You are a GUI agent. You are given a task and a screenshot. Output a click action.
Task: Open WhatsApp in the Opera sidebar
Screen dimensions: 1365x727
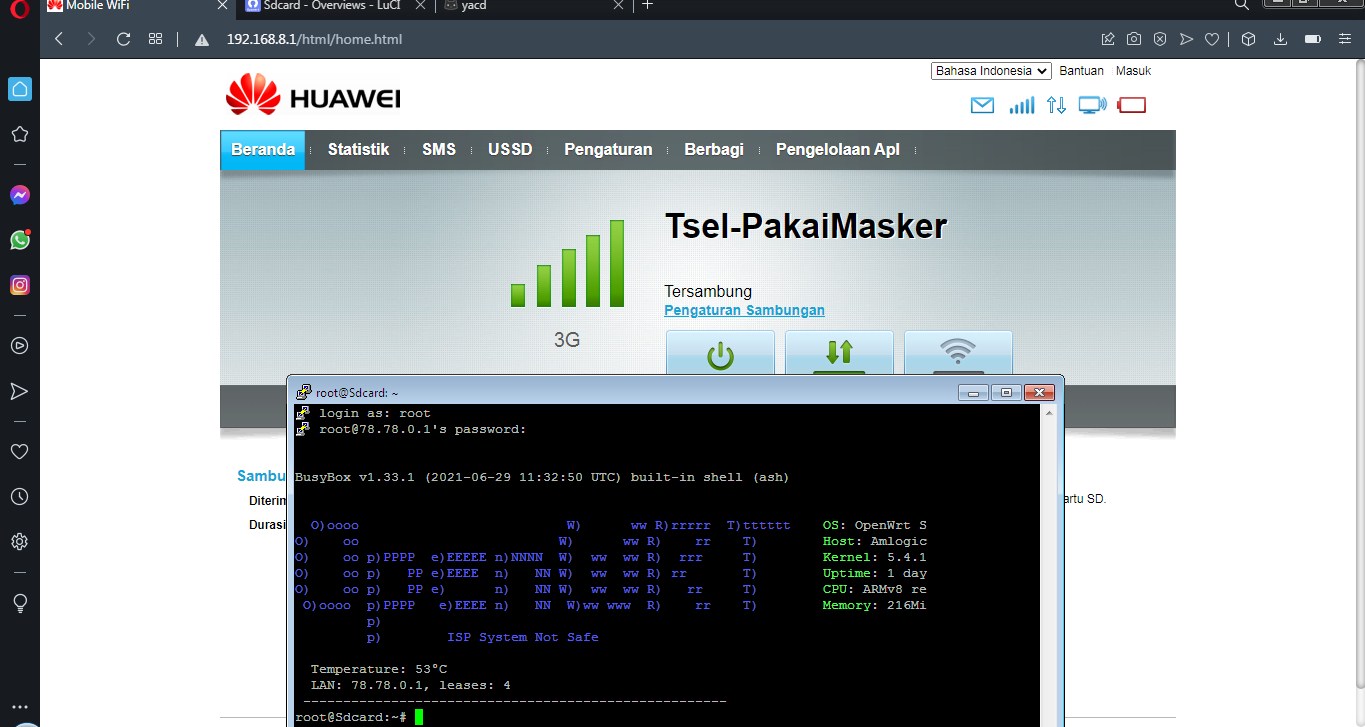point(19,240)
